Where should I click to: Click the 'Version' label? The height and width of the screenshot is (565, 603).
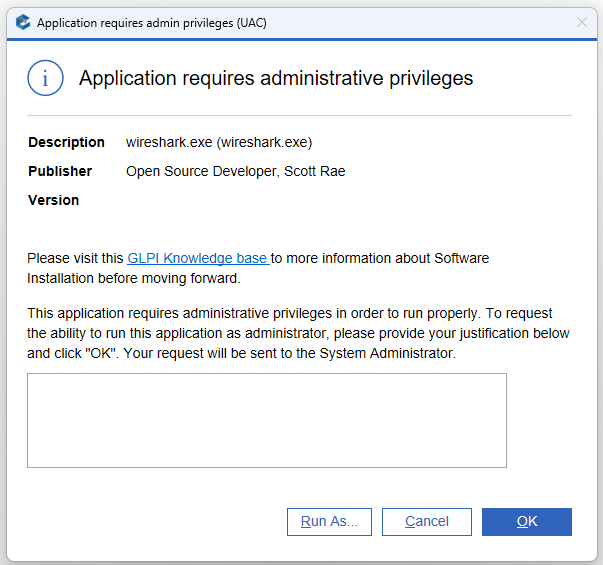[x=53, y=200]
